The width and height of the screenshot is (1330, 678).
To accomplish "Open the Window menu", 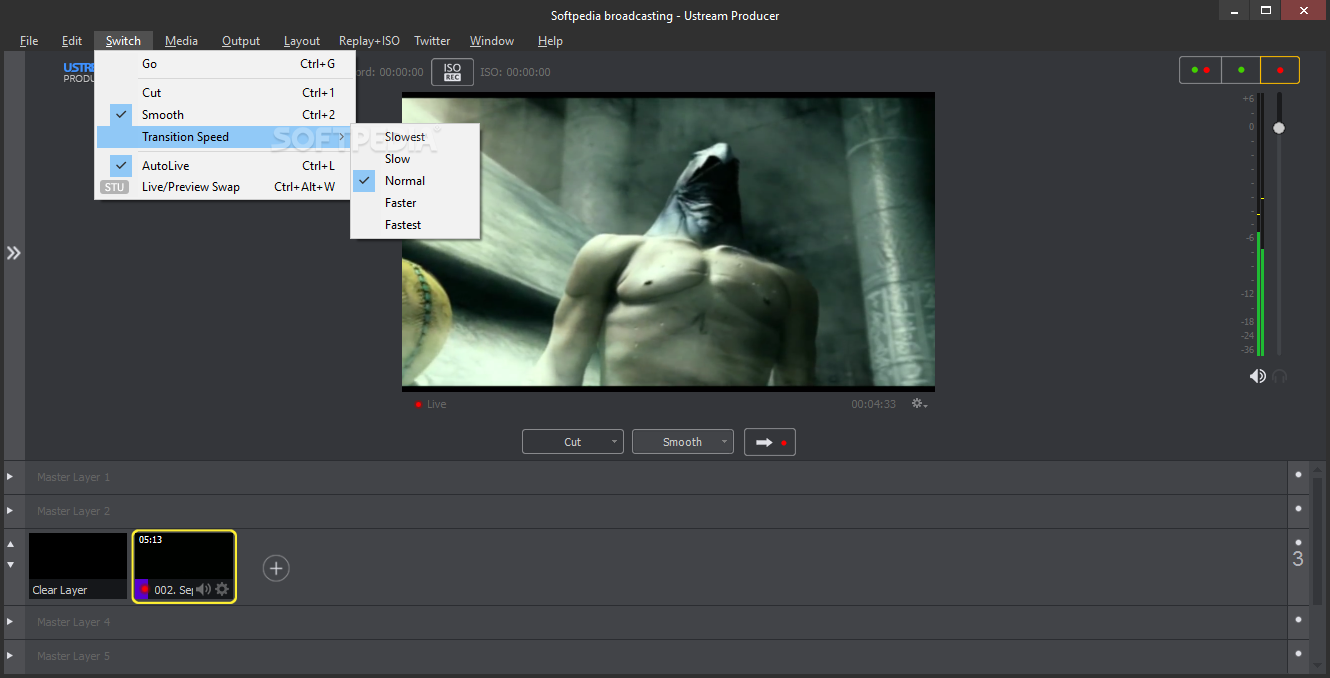I will (x=492, y=41).
